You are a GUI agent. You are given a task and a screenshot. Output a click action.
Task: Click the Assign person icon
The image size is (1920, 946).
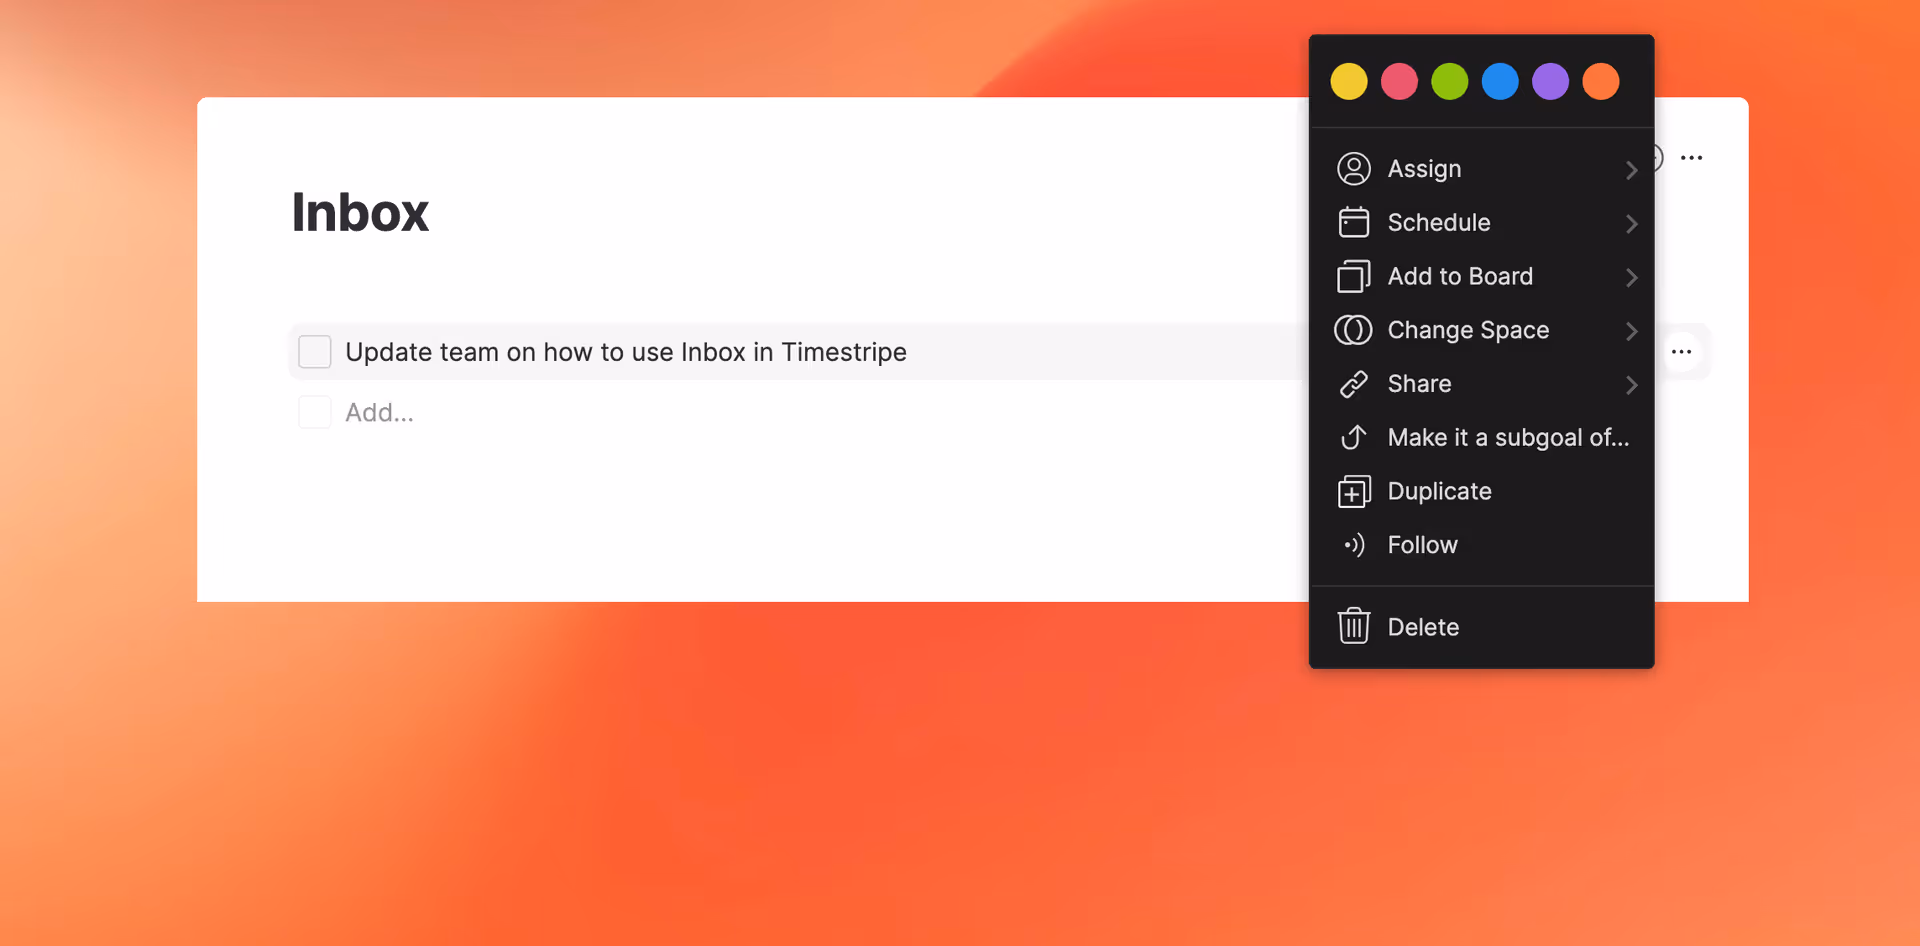pos(1355,168)
